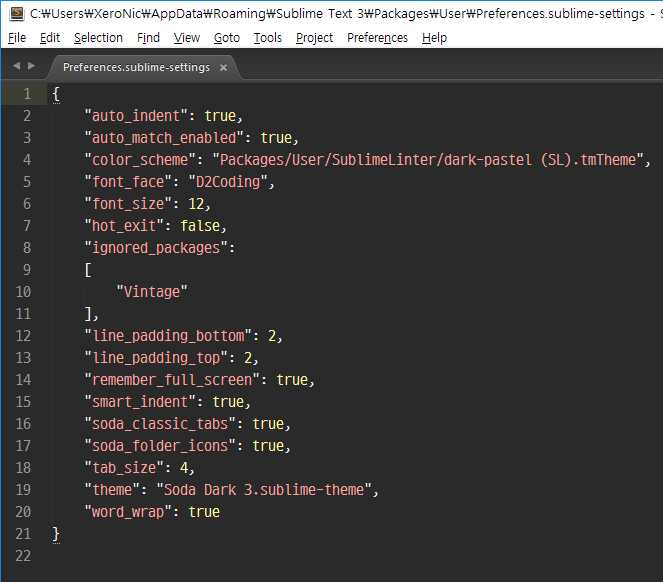Click the "color_scheme" key
663x582 pixels.
click(140, 160)
